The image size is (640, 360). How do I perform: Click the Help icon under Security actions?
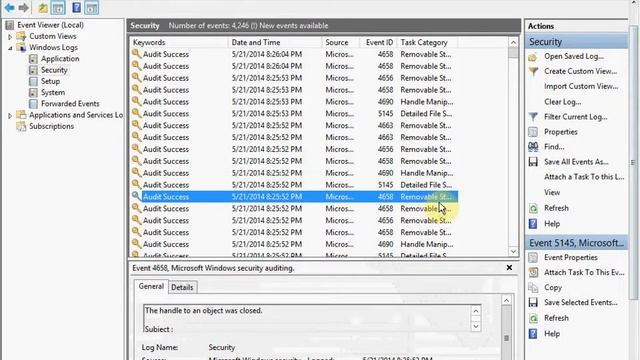(x=533, y=224)
